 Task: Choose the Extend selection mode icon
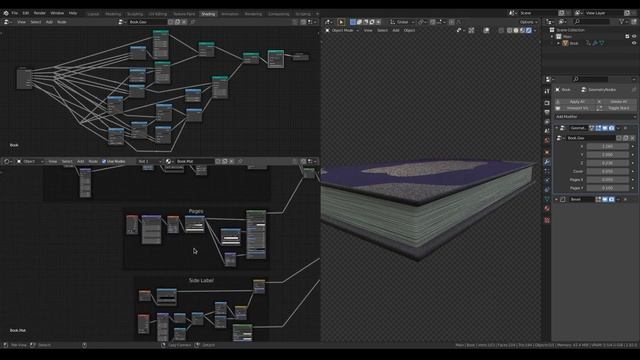tap(359, 22)
